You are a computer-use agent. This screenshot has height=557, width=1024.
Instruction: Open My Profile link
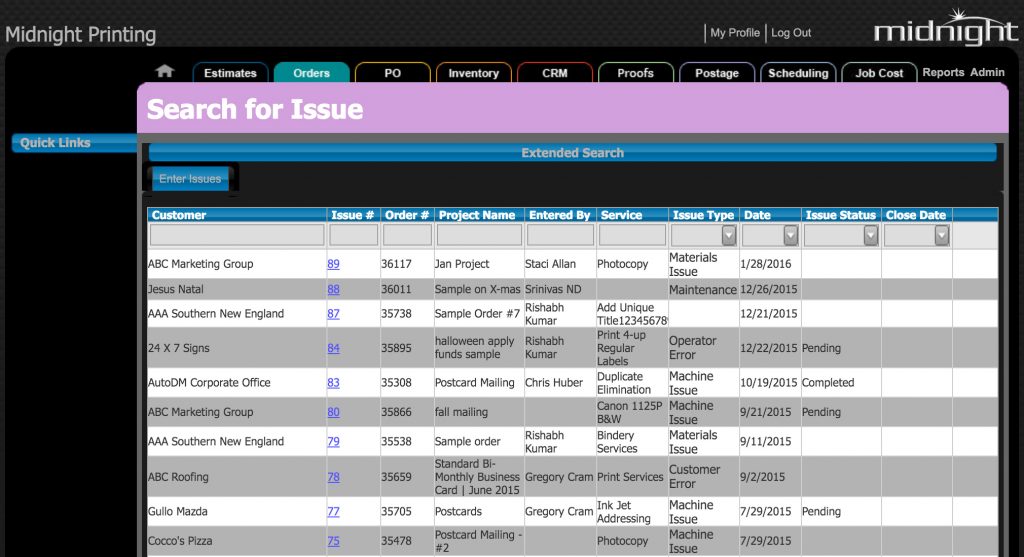pyautogui.click(x=734, y=33)
